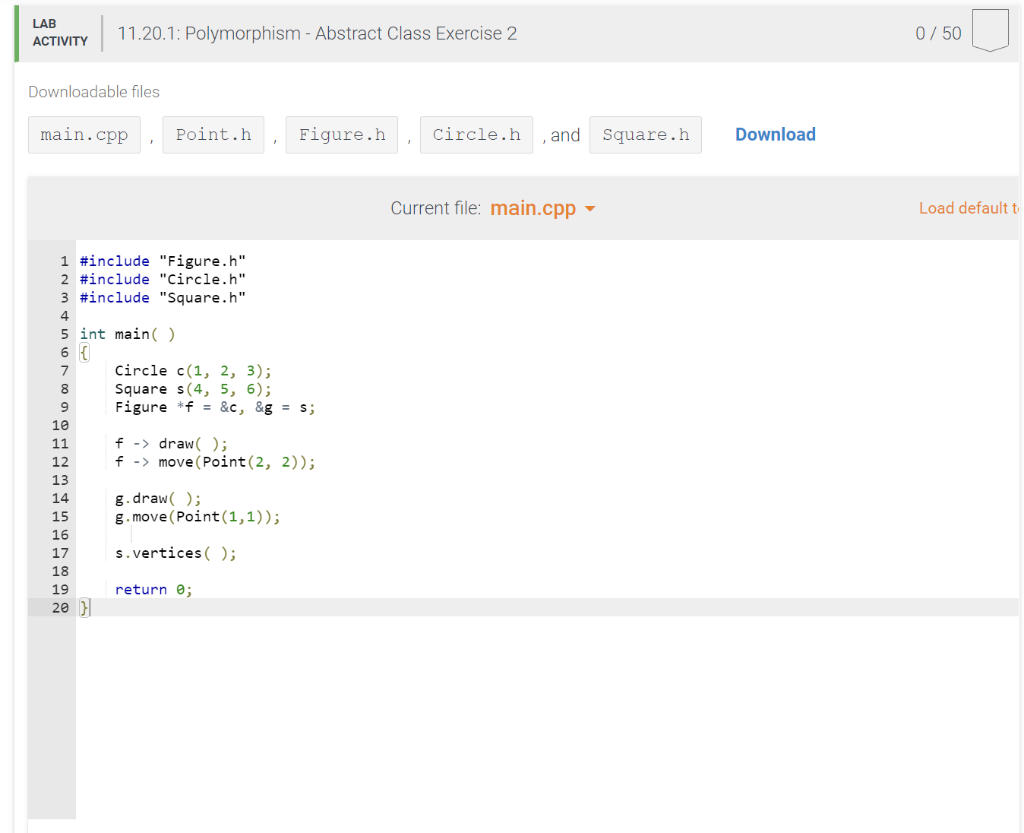
Task: Open the main.cpp file chip
Action: coord(84,134)
